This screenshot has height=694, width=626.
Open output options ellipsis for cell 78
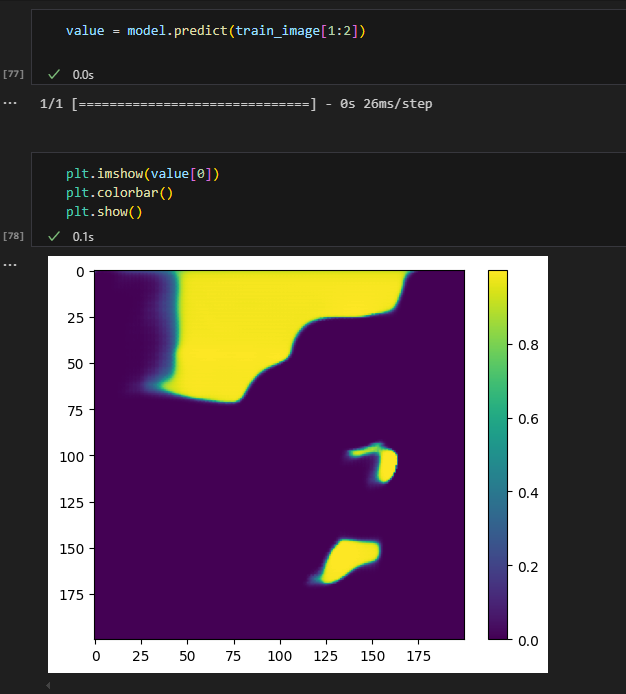click(x=10, y=265)
